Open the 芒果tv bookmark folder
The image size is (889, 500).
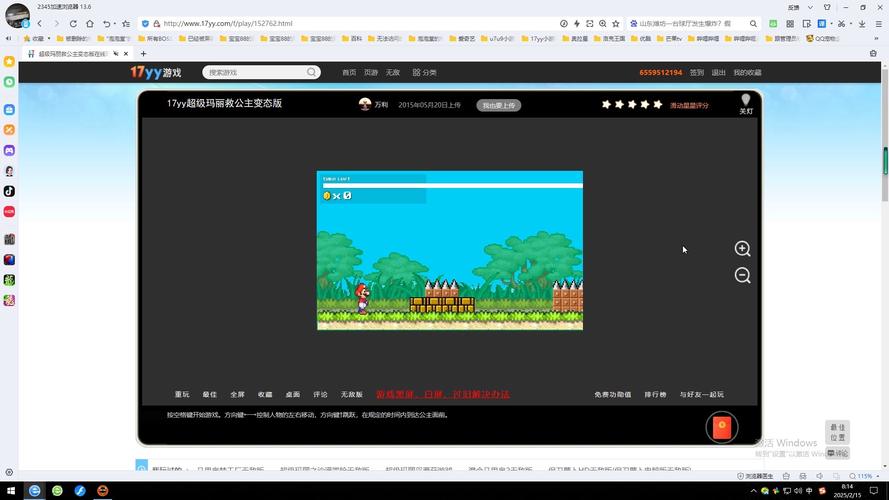coord(669,39)
